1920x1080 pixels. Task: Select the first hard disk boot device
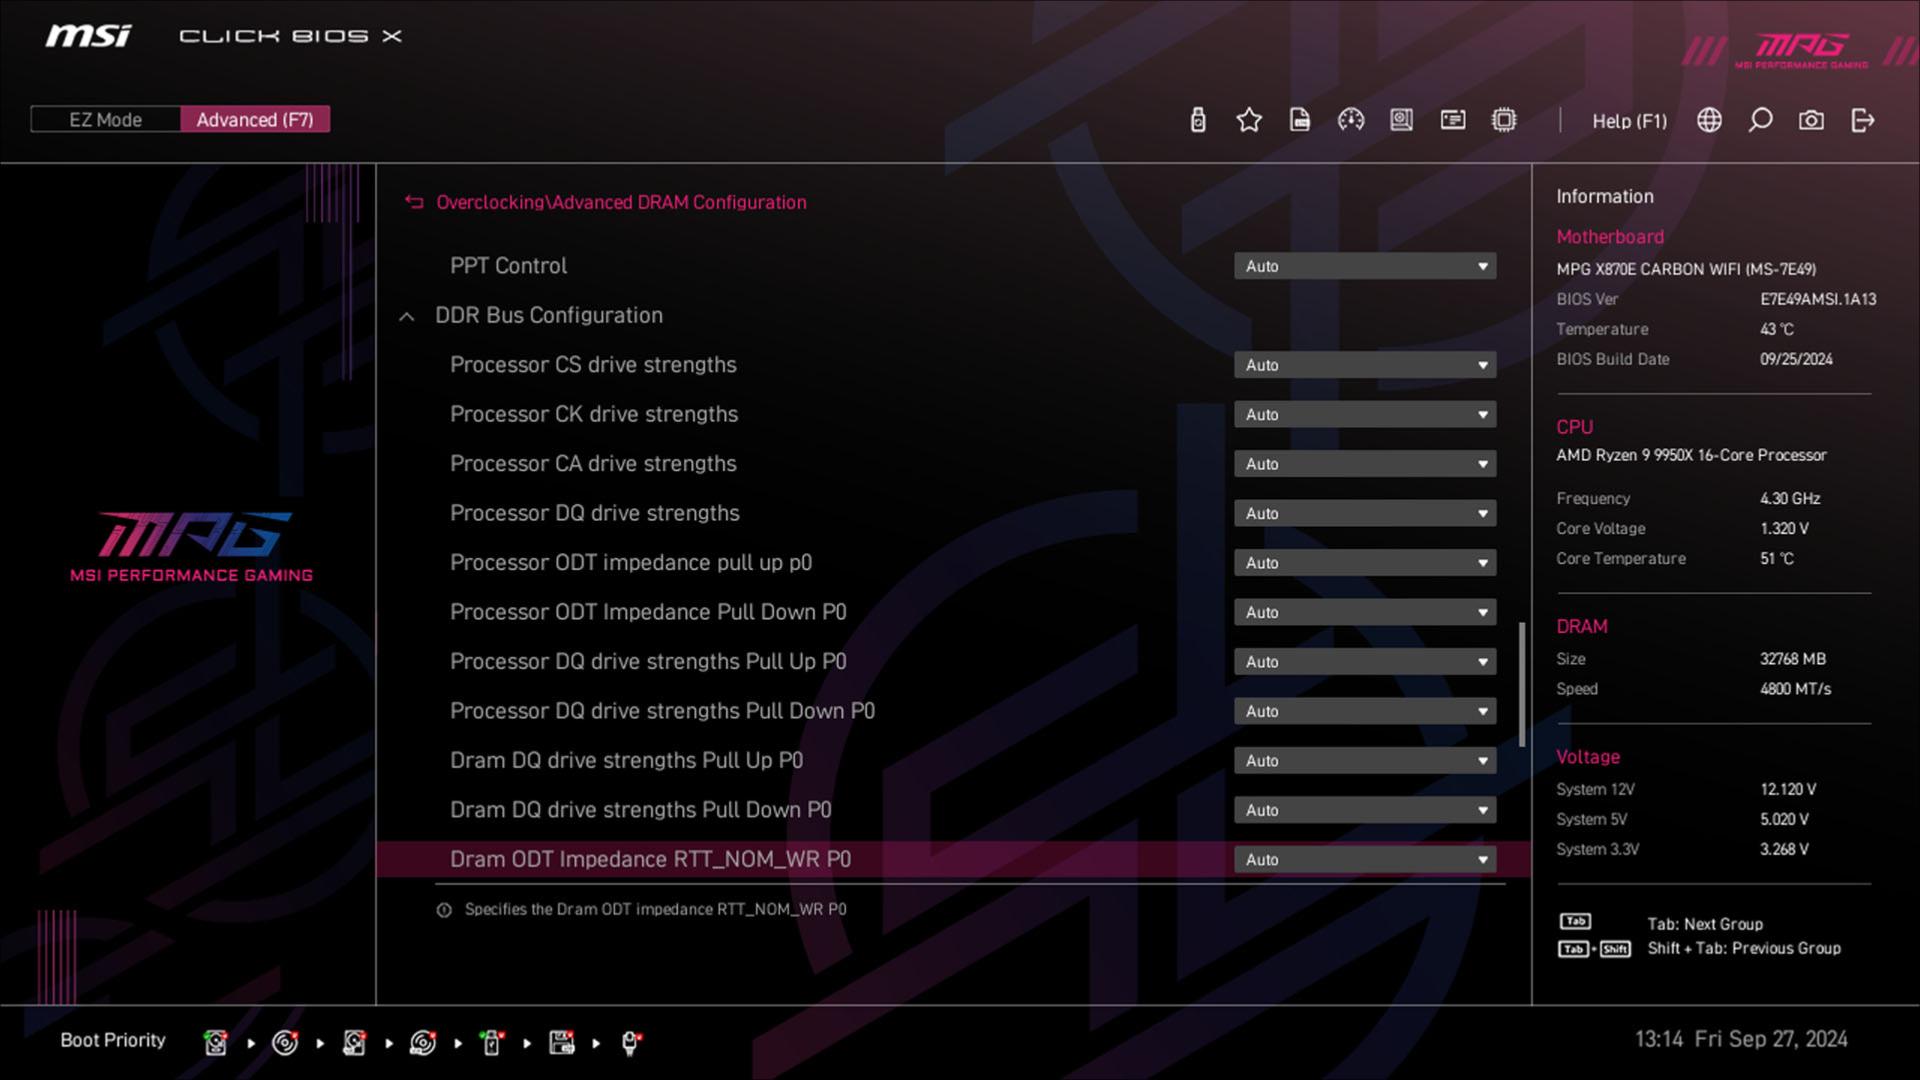[215, 1043]
